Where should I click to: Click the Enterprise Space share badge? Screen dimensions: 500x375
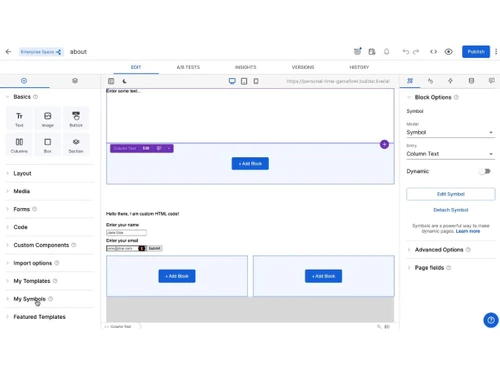coord(41,52)
